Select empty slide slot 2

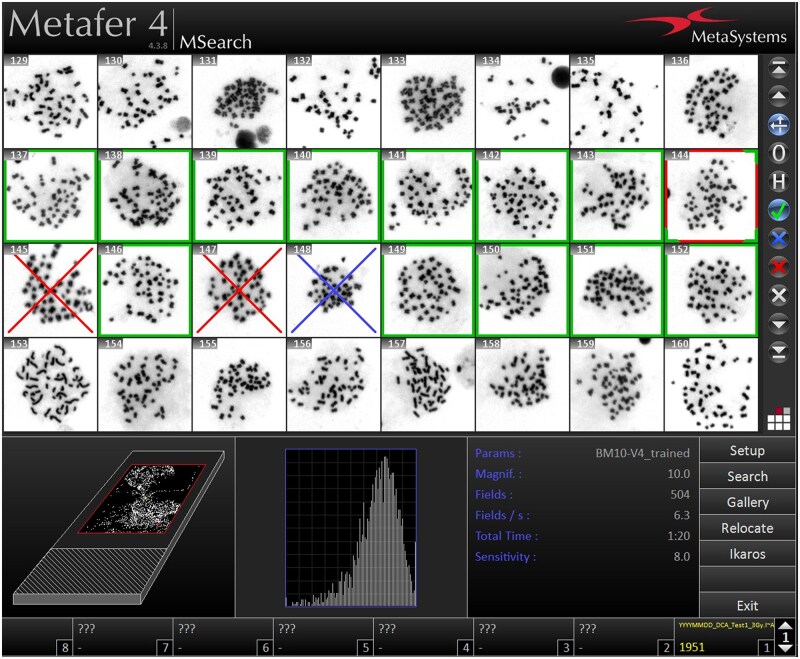coord(624,637)
